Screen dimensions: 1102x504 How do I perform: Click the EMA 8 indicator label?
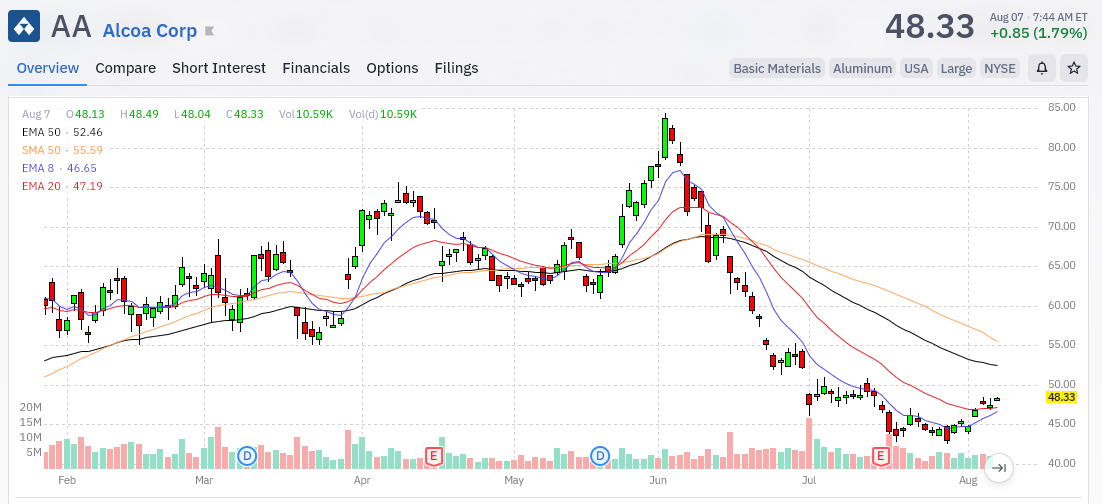(x=60, y=169)
